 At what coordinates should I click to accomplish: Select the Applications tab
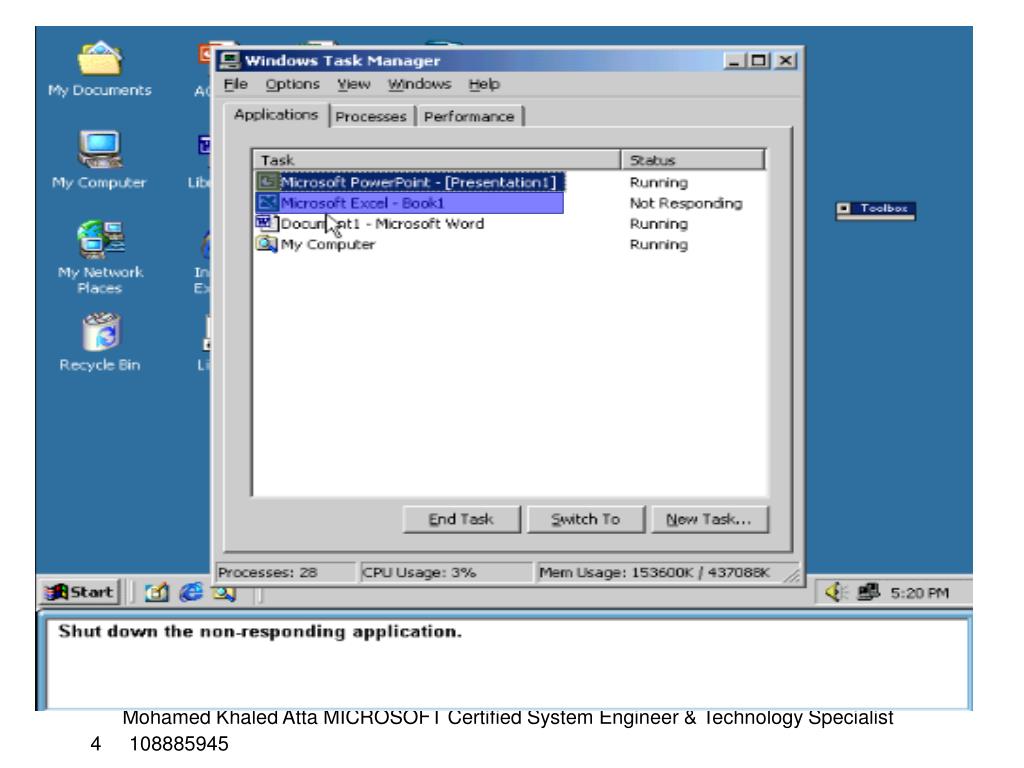[276, 115]
